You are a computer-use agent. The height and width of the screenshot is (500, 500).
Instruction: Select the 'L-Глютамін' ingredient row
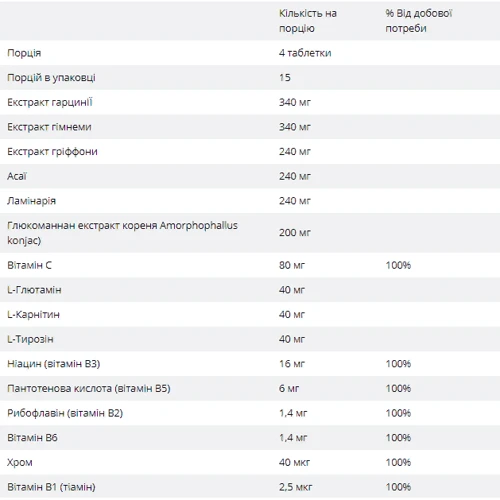tap(250, 290)
